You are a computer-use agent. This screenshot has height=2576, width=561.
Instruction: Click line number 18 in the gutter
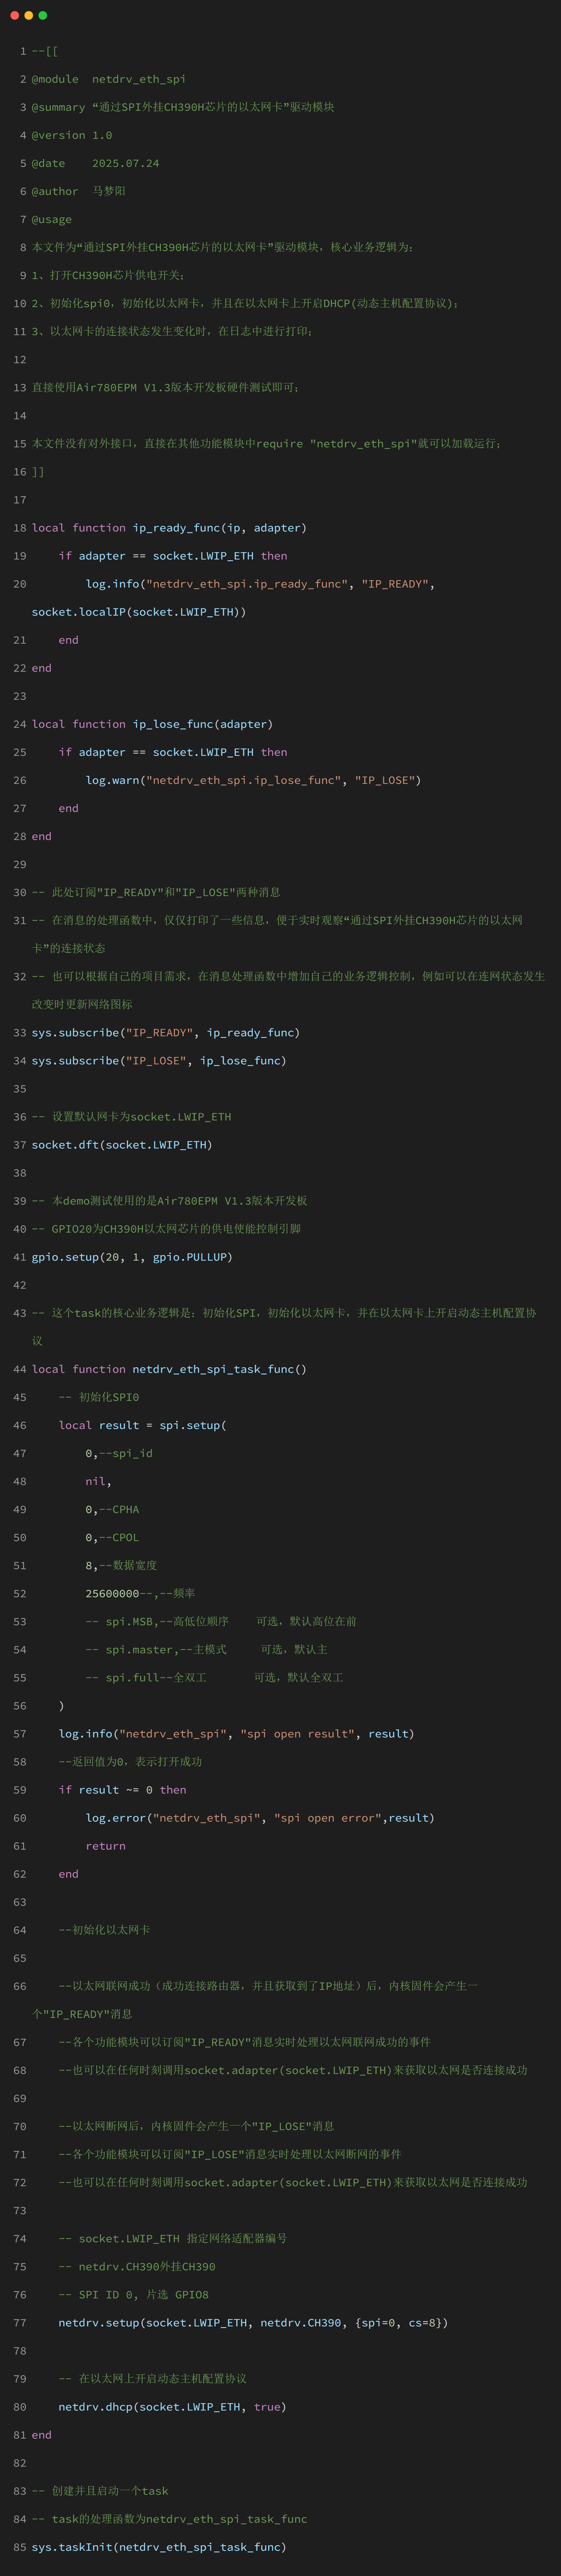click(20, 528)
